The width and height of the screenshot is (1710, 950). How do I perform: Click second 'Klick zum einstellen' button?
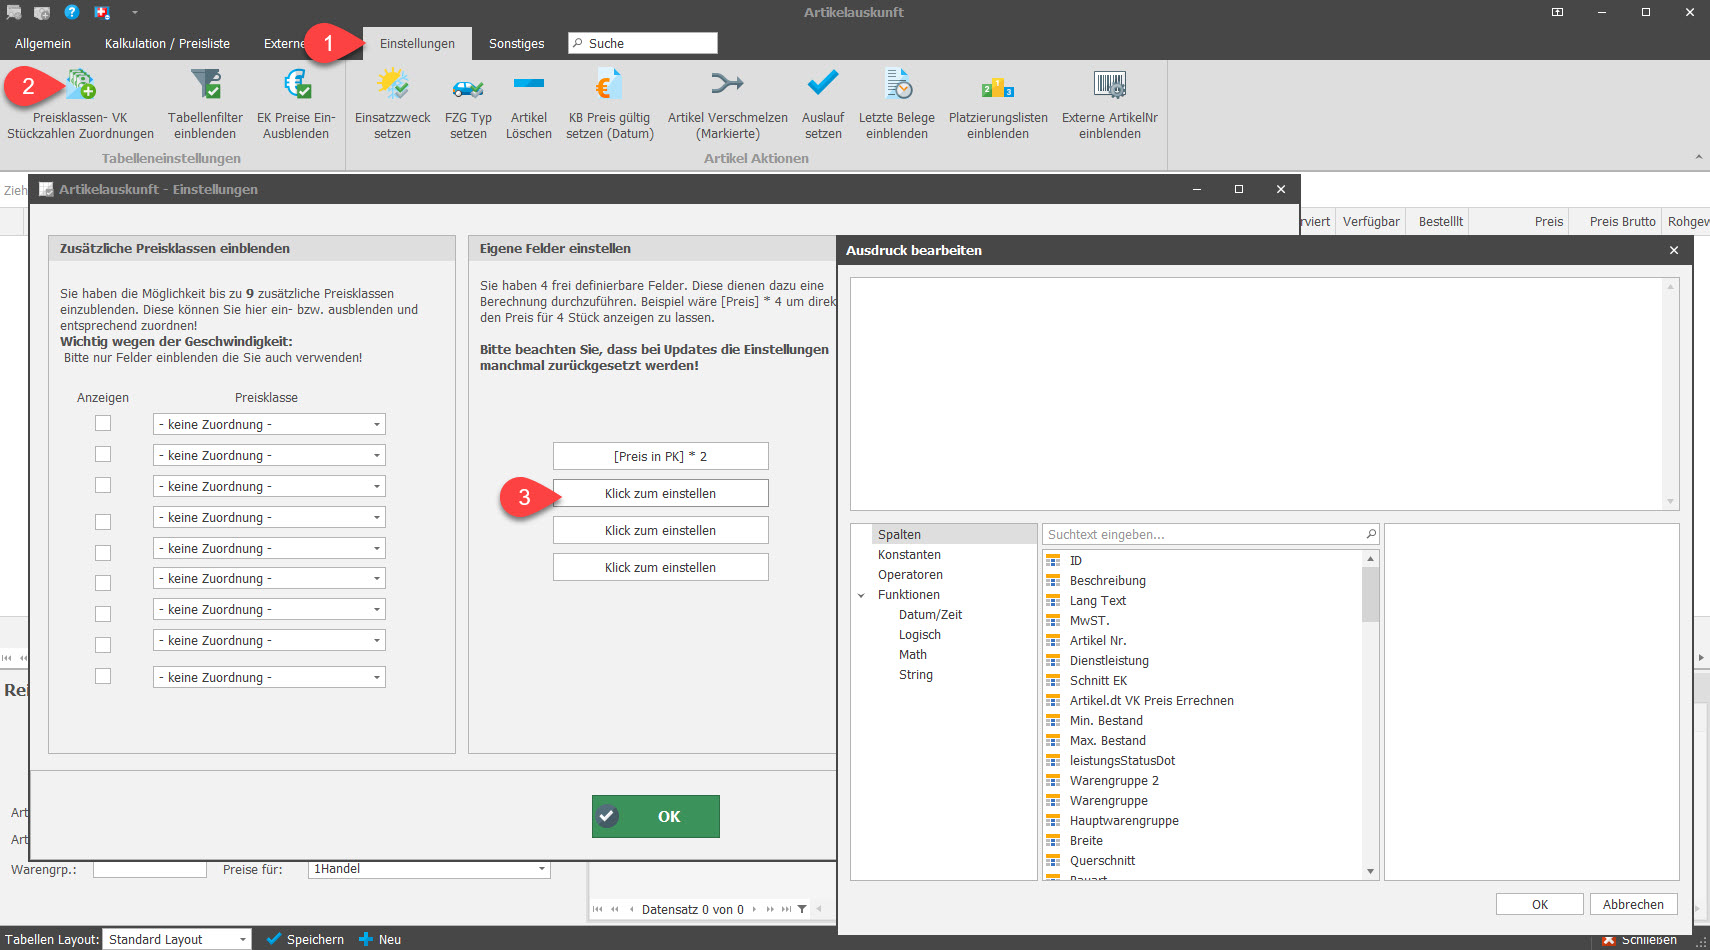pyautogui.click(x=660, y=530)
